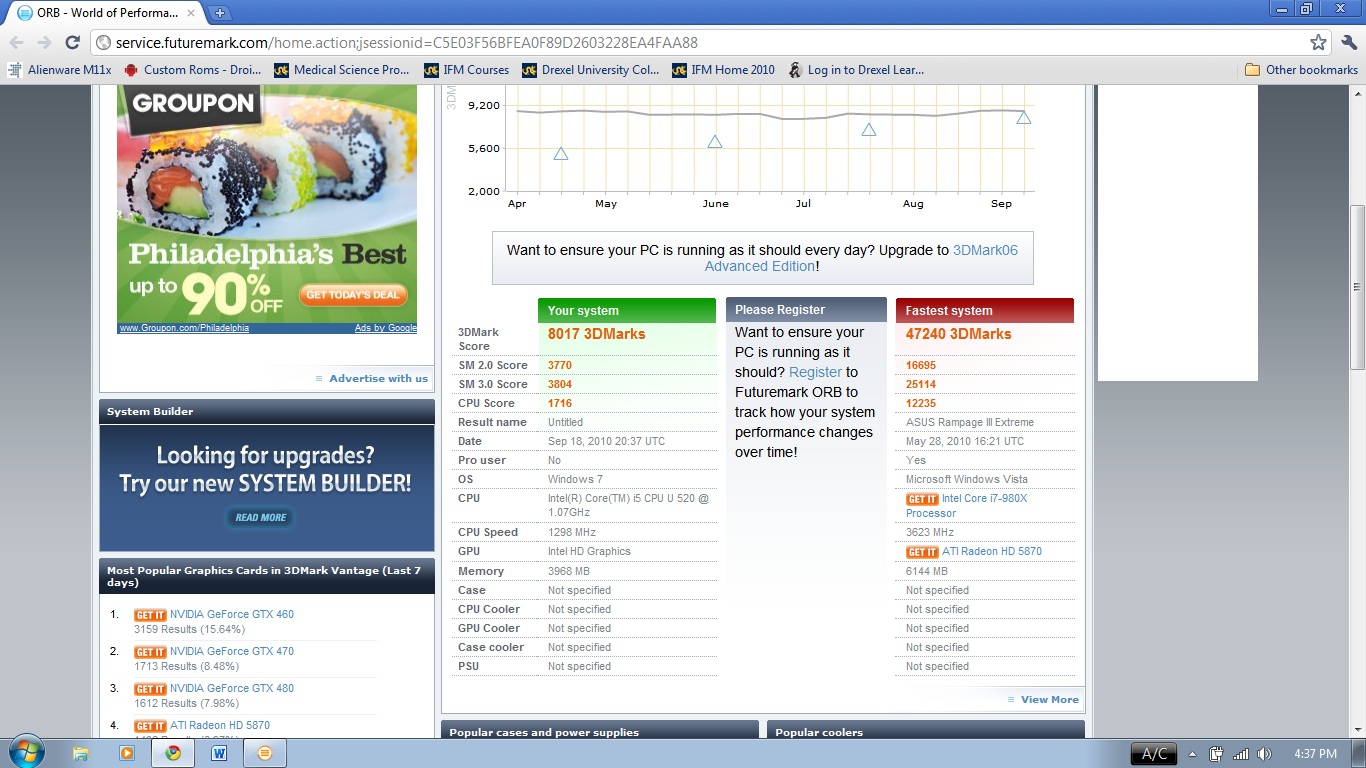Screen dimensions: 1366x768
Task: Open the IFM Home 2010 bookmark
Action: (724, 70)
